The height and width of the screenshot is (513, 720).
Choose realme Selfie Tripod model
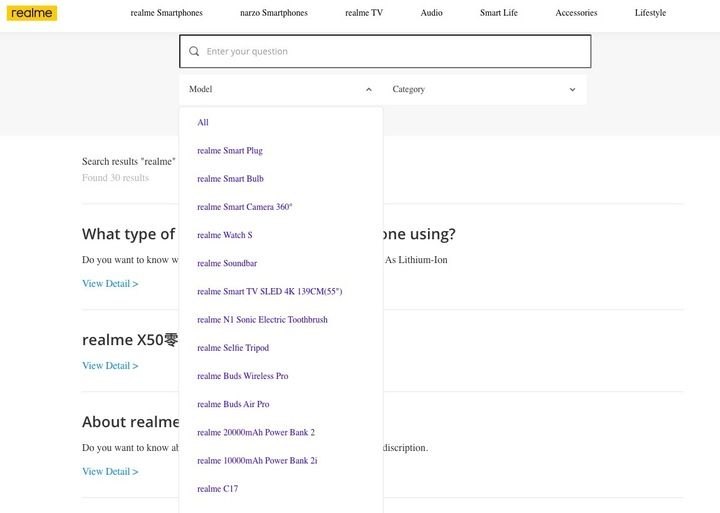click(233, 348)
